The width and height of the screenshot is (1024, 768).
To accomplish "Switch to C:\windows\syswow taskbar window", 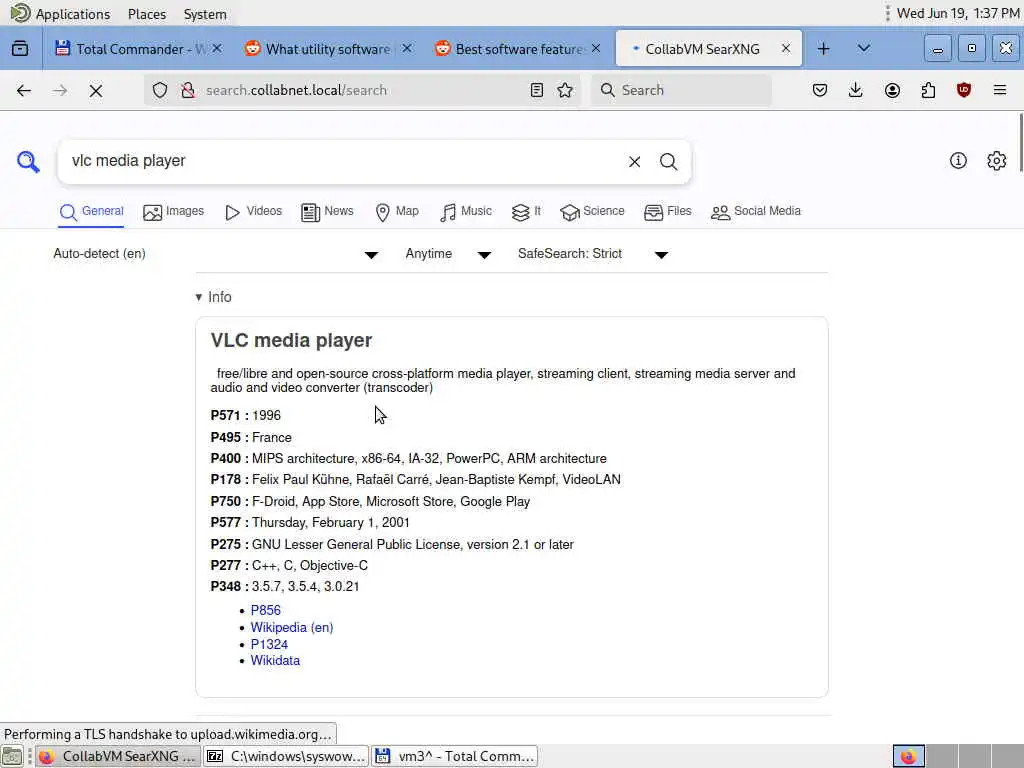I will coord(286,756).
